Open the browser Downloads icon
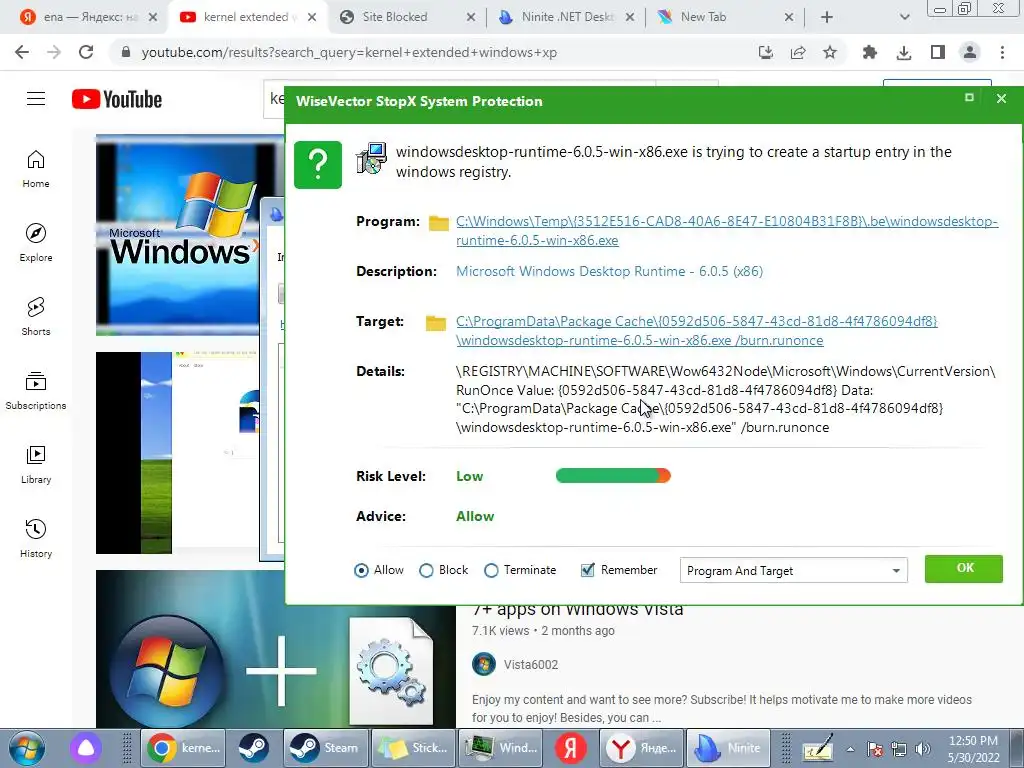Screen dimensions: 1024x768 904,52
